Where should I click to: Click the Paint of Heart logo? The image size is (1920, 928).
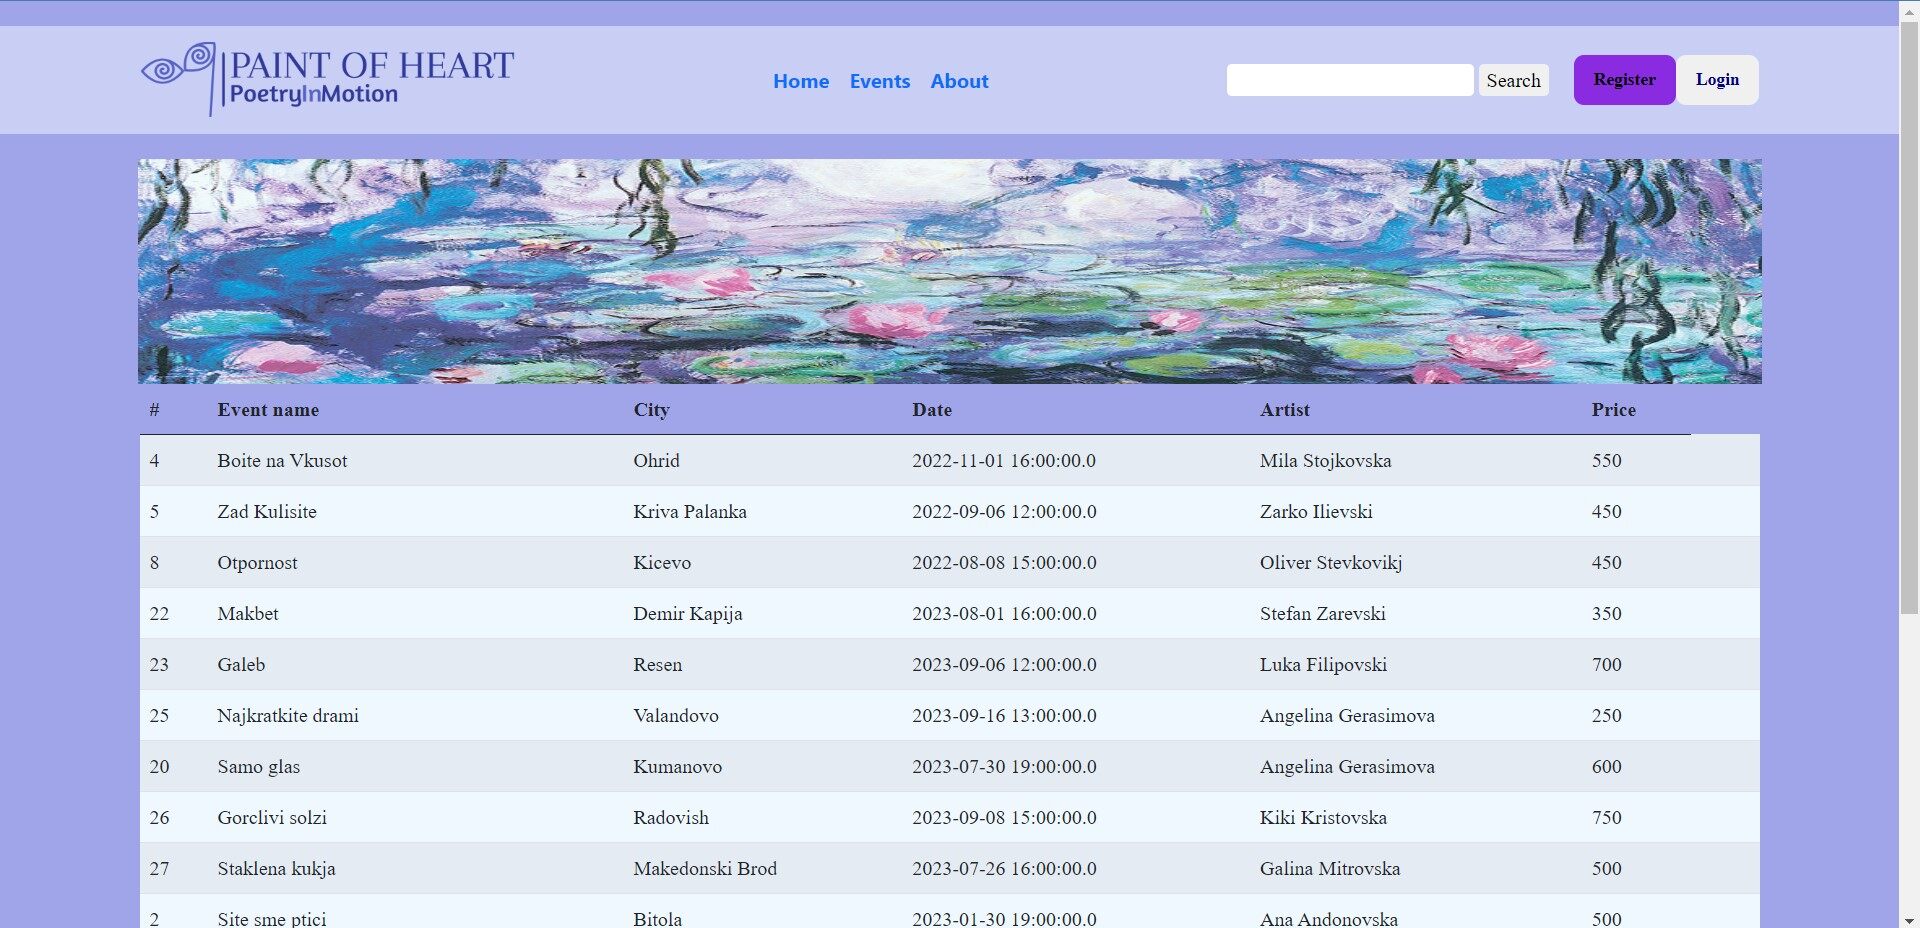(x=327, y=79)
